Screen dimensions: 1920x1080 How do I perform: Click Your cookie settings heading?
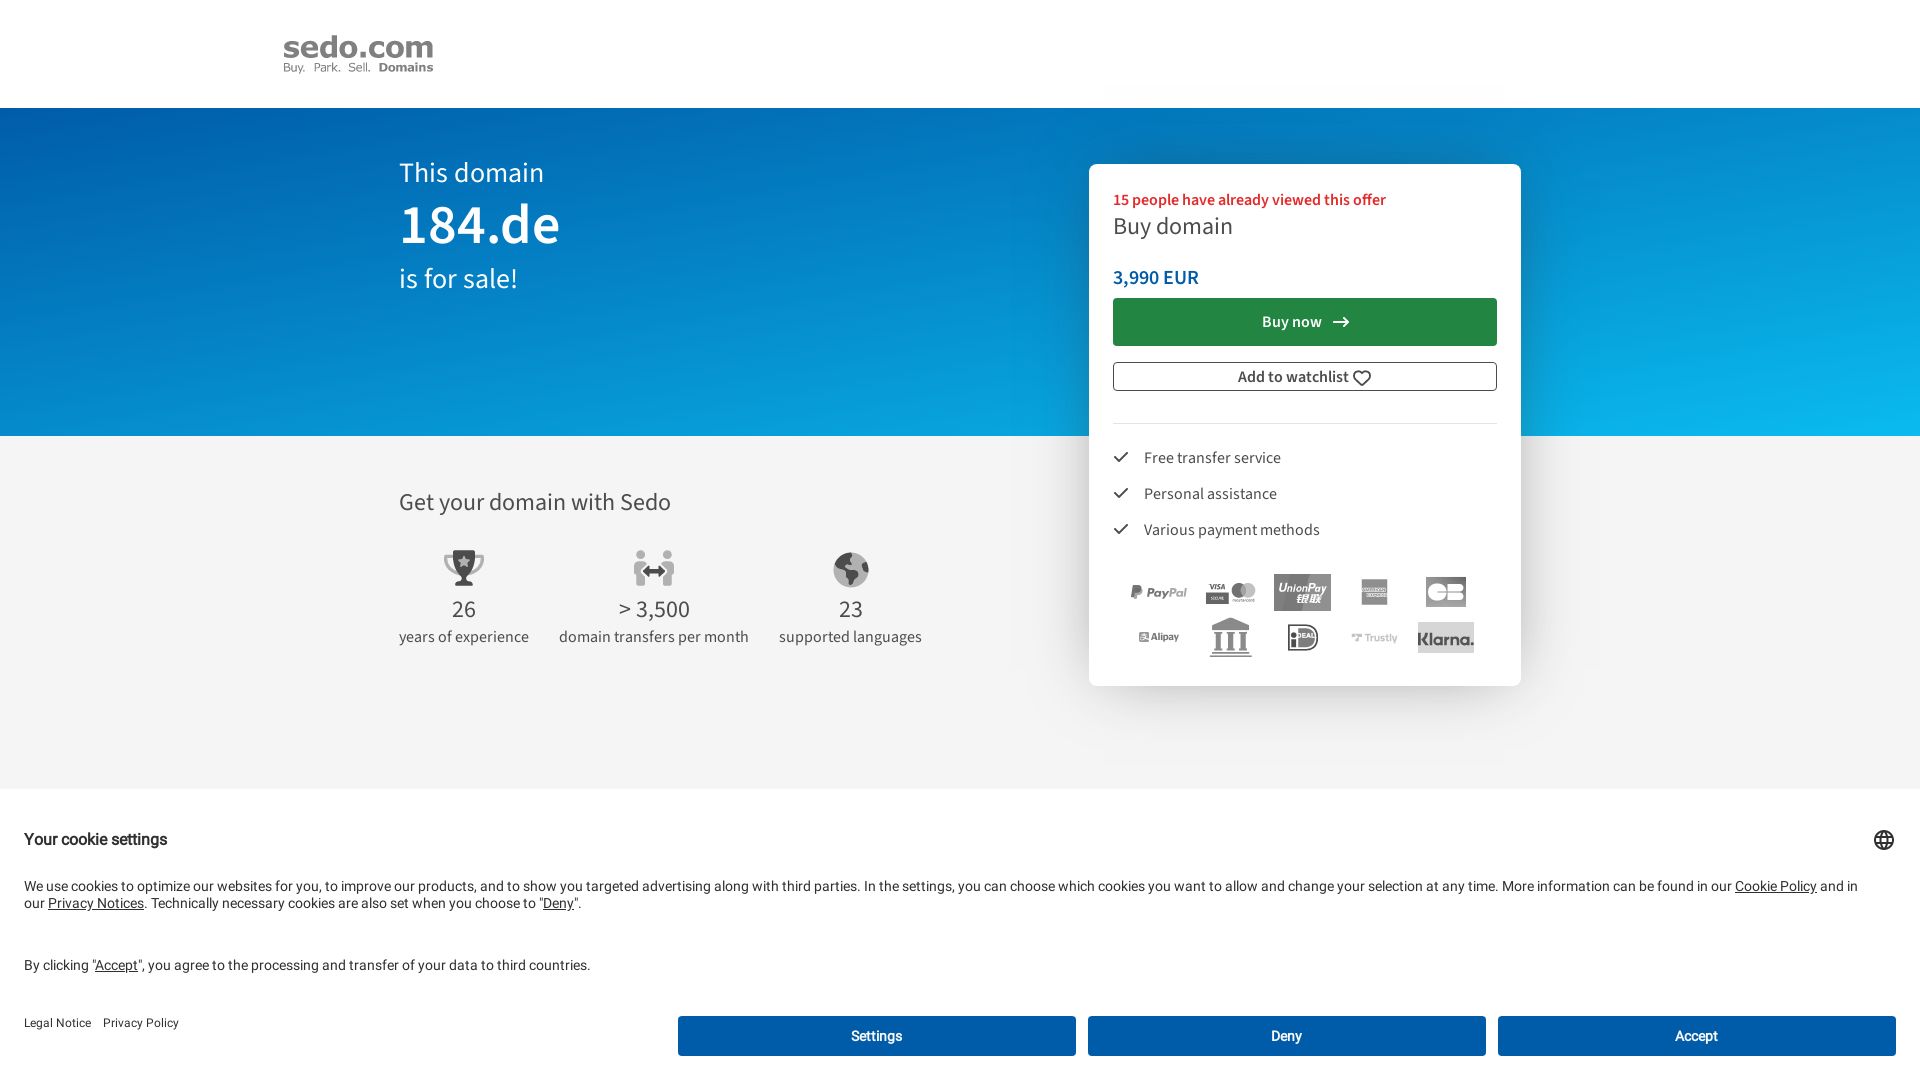click(96, 840)
